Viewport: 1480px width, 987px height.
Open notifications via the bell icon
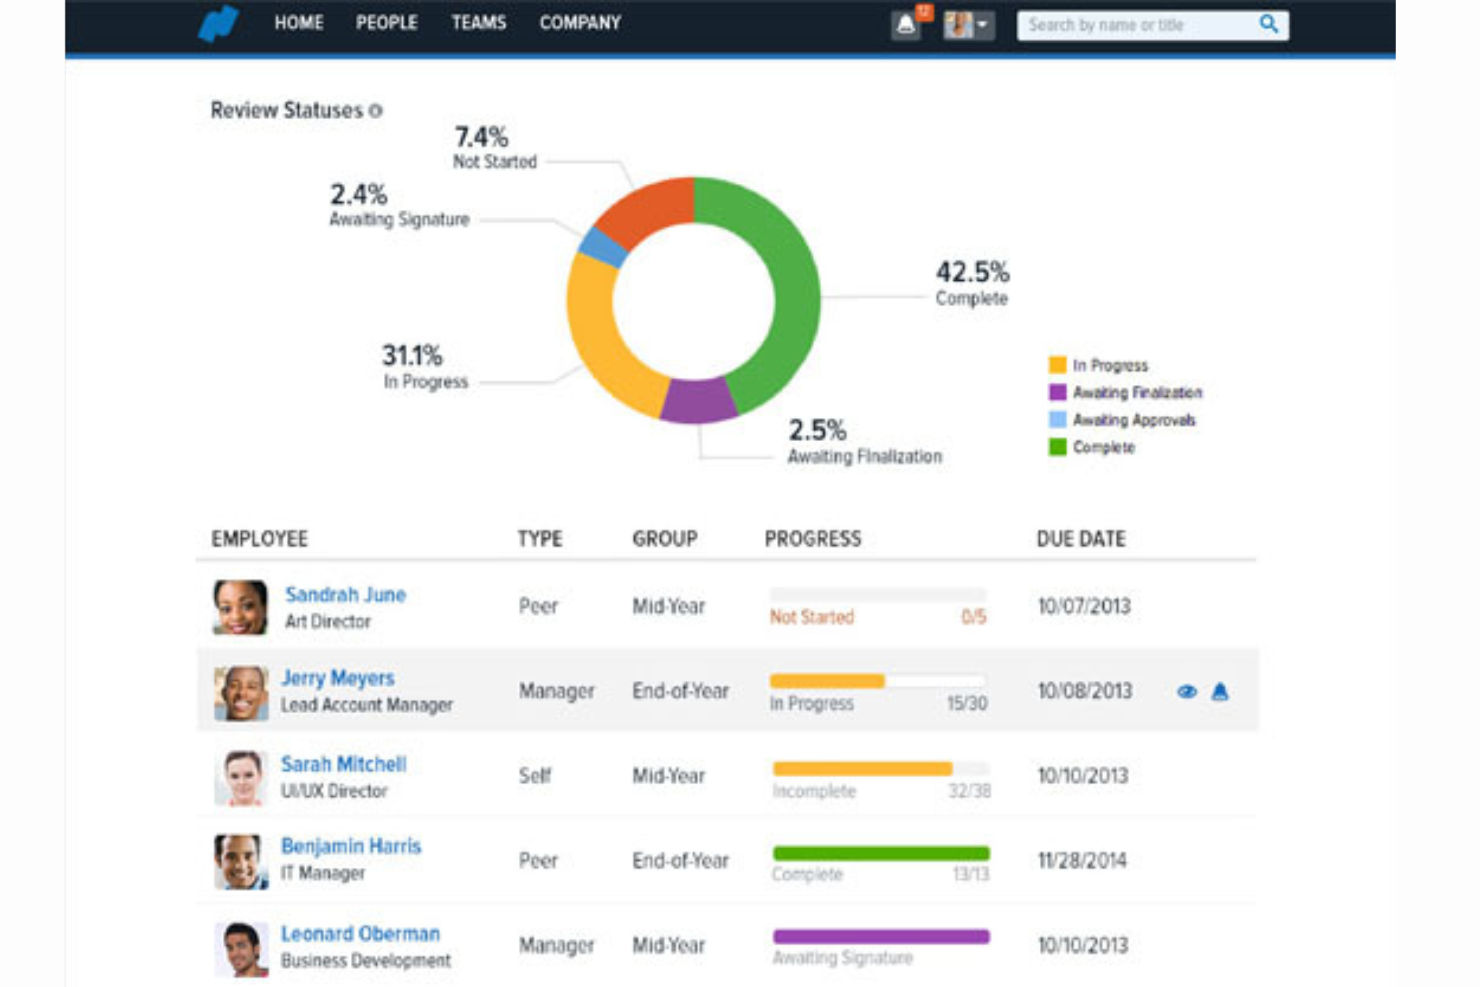click(906, 23)
